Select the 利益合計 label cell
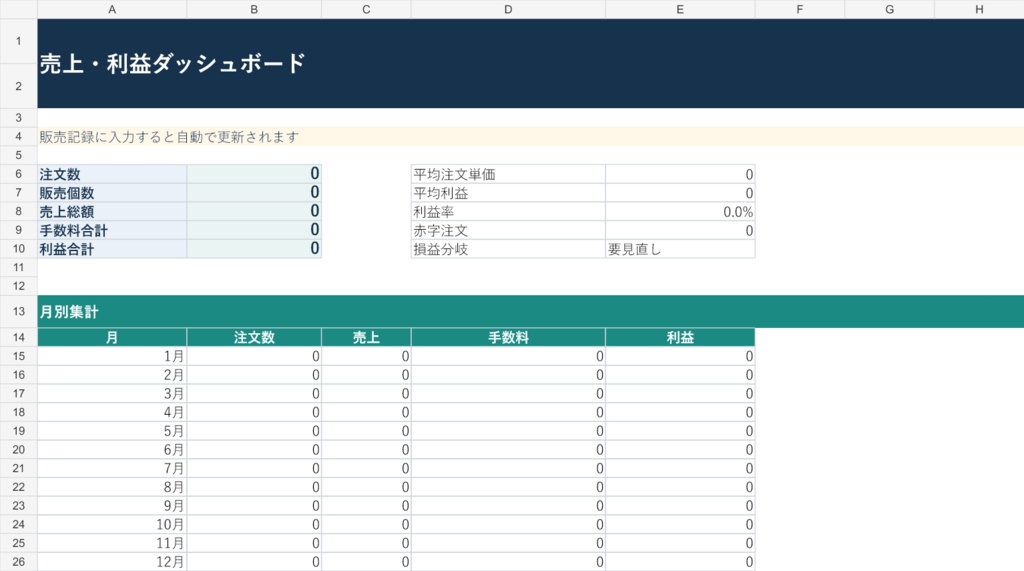 pos(112,249)
